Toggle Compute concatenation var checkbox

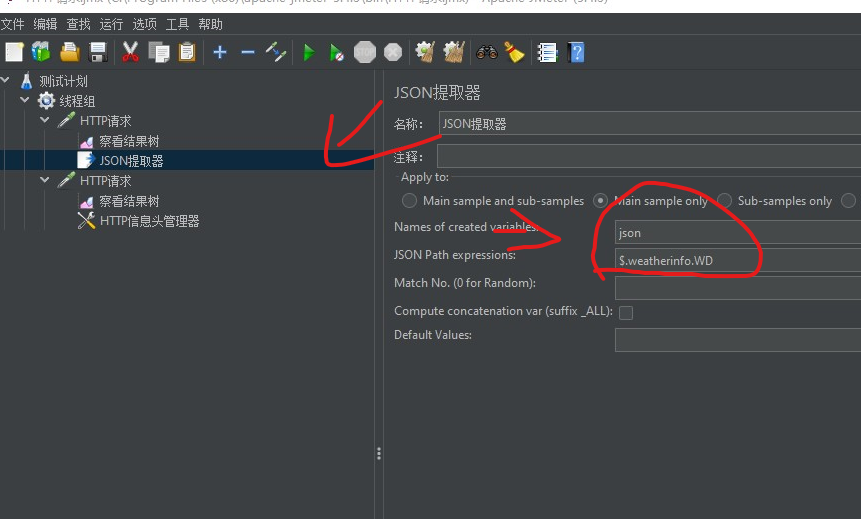coord(626,312)
